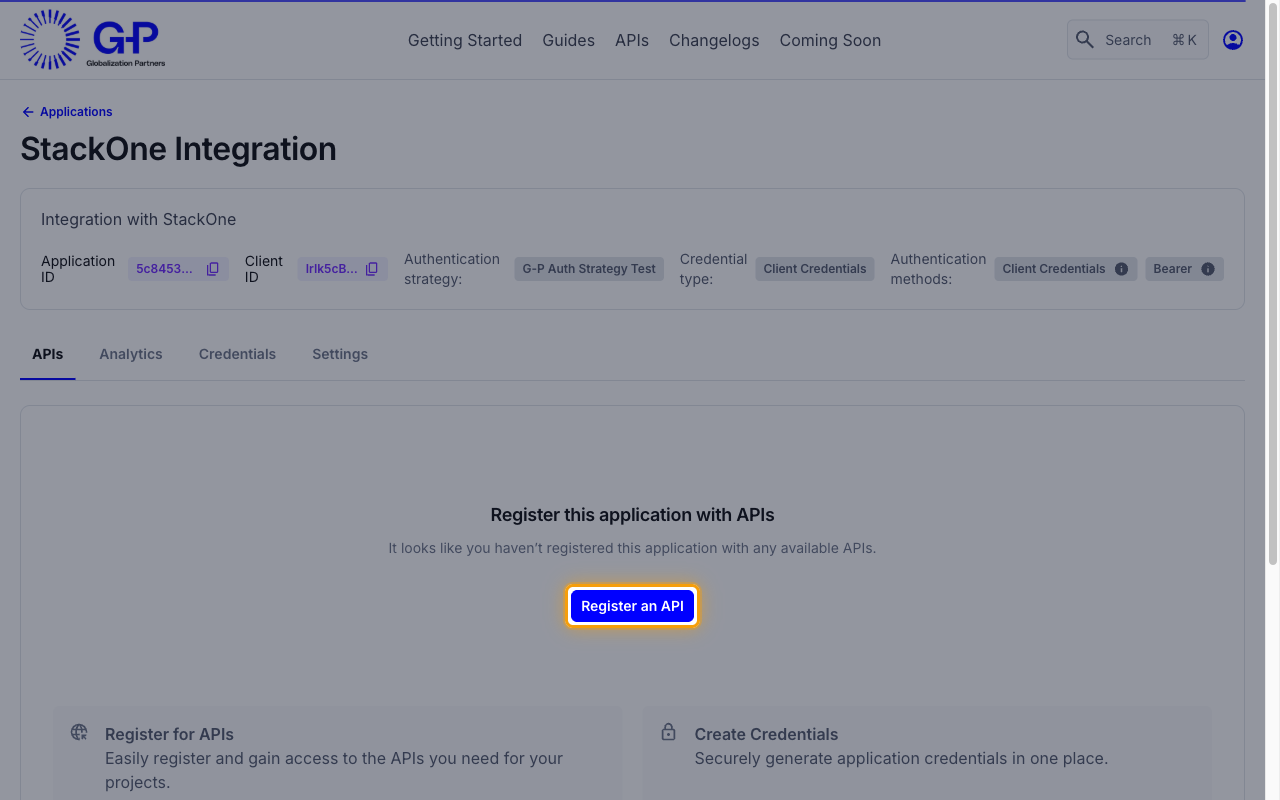This screenshot has height=800, width=1280.
Task: Click the Integration with StackOne description
Action: [138, 219]
